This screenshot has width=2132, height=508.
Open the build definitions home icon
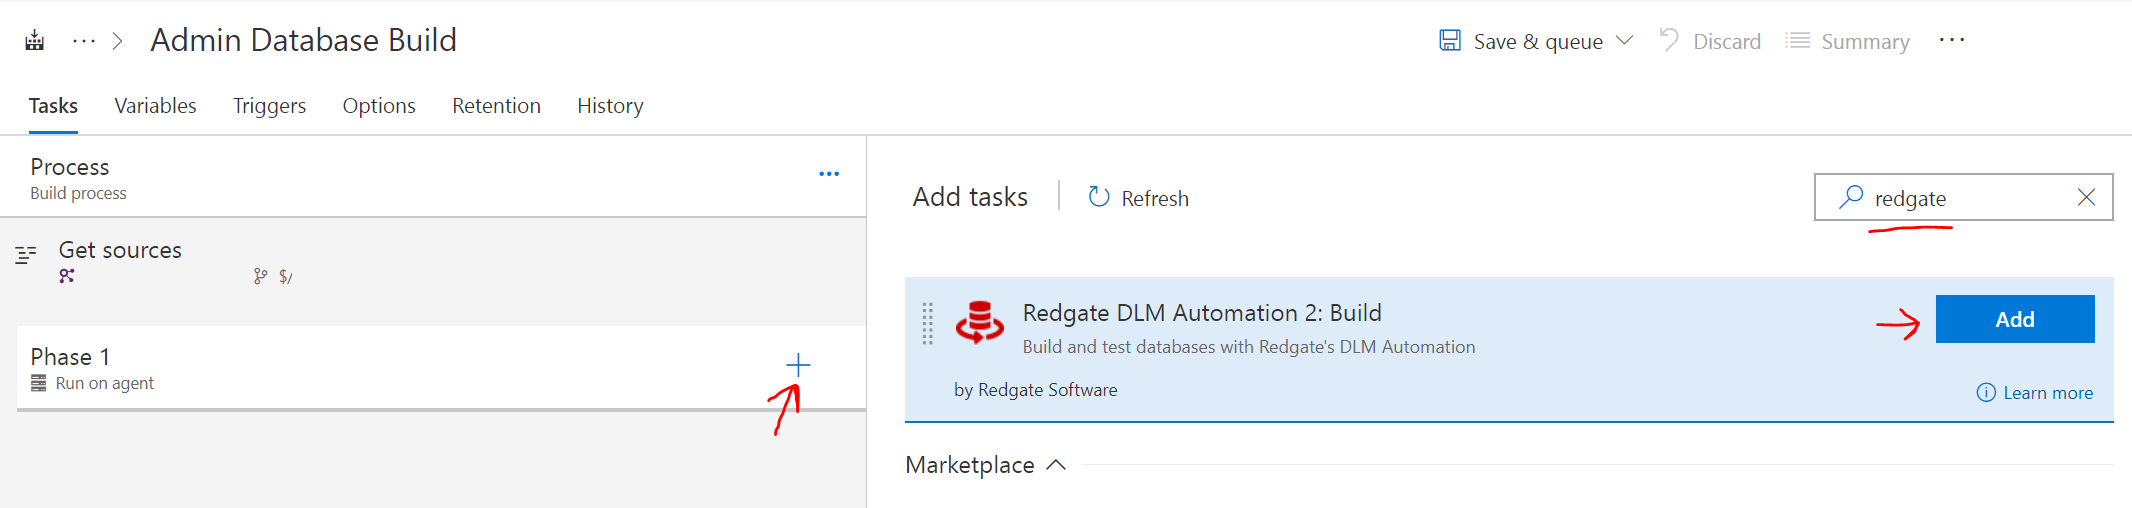pos(35,41)
